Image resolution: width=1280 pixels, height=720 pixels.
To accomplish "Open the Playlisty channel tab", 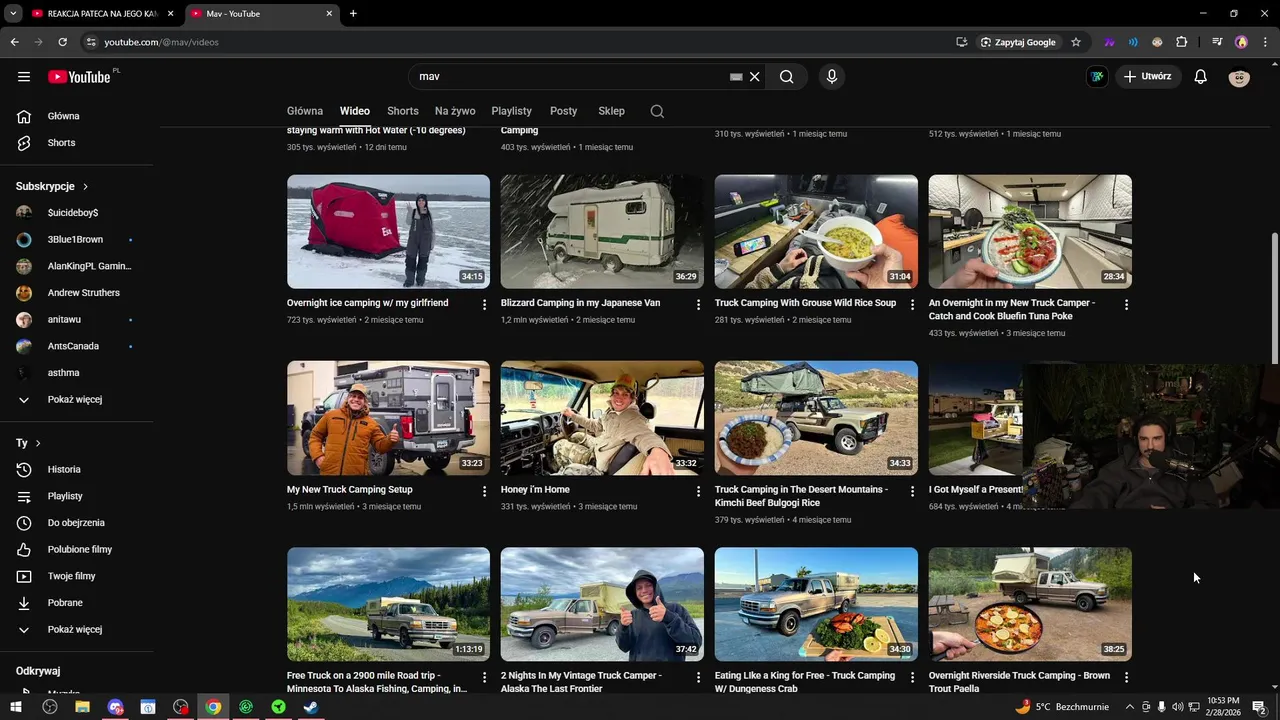I will (x=512, y=111).
